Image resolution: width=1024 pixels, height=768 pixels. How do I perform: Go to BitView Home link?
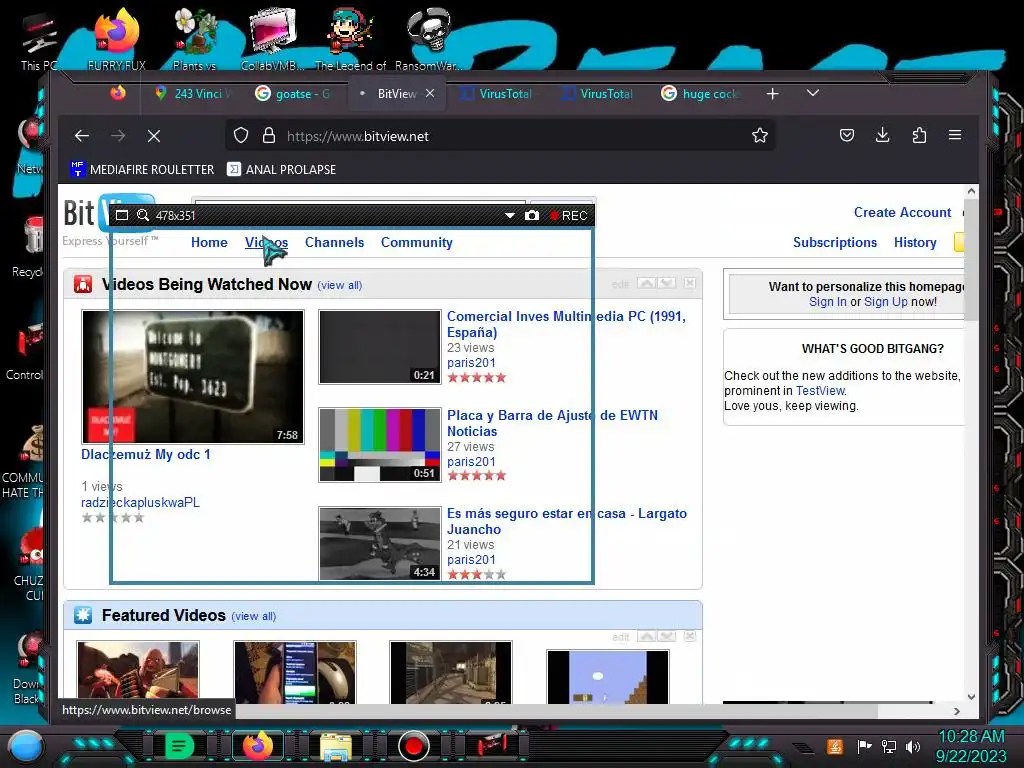click(209, 242)
